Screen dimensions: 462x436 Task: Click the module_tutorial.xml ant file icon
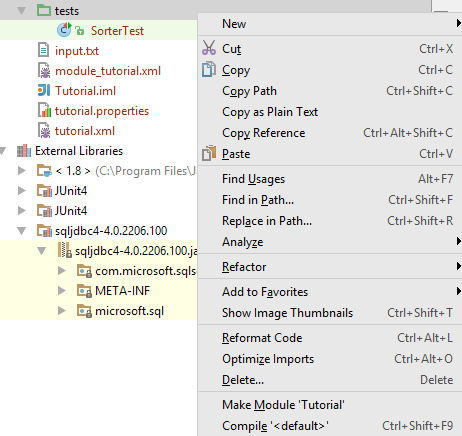(44, 71)
